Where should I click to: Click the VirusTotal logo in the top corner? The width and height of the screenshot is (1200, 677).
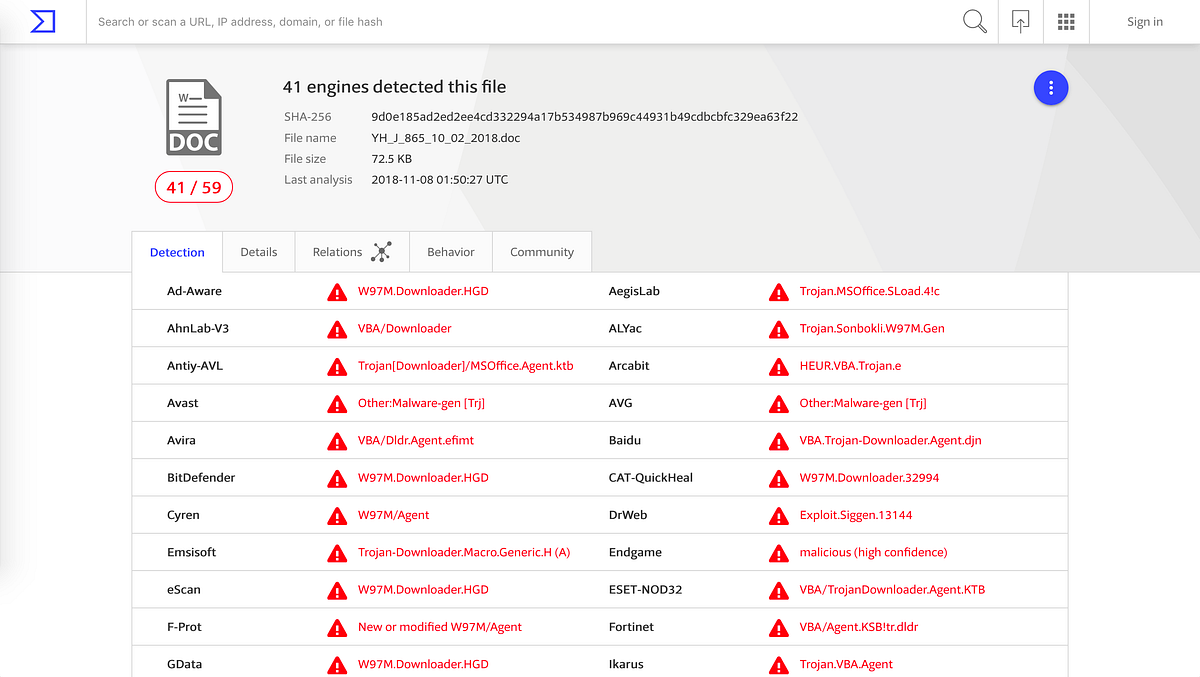pos(42,21)
